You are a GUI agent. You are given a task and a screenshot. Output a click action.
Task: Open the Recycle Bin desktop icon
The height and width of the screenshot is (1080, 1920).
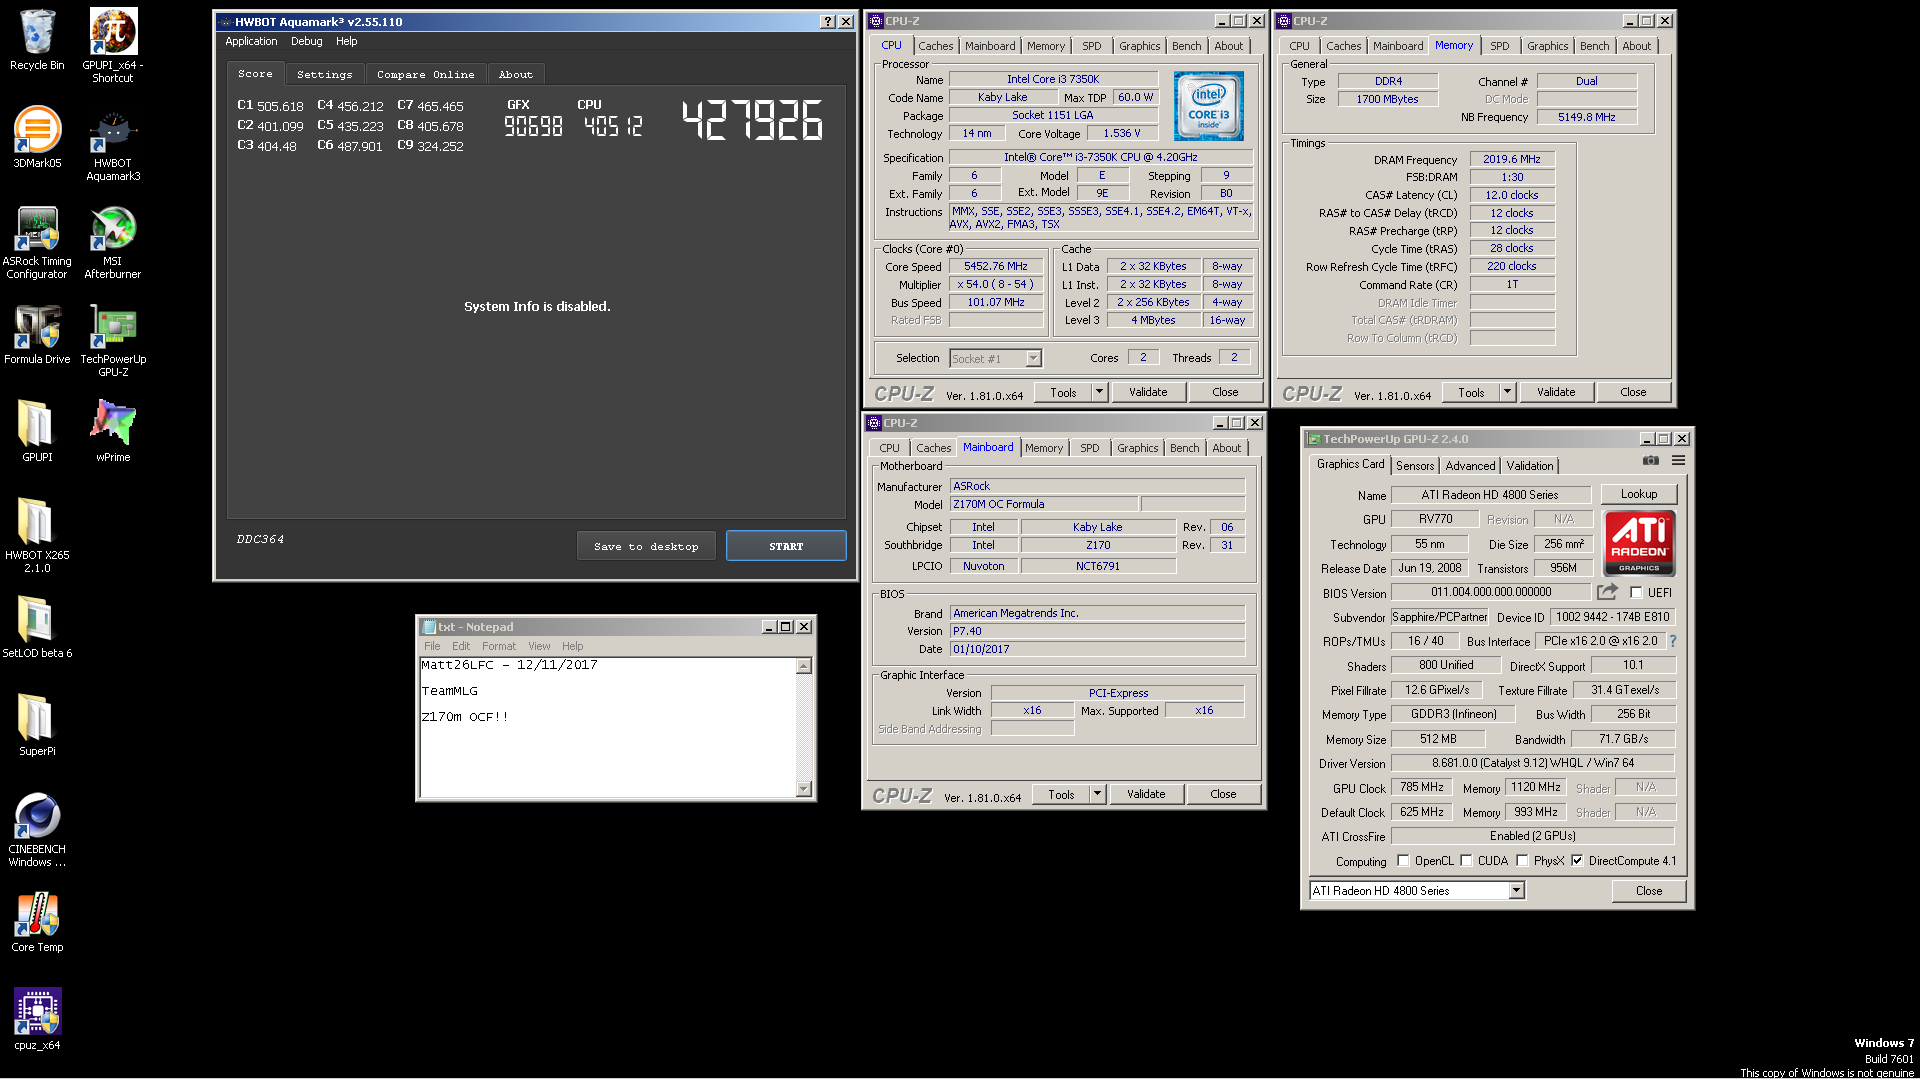(37, 40)
